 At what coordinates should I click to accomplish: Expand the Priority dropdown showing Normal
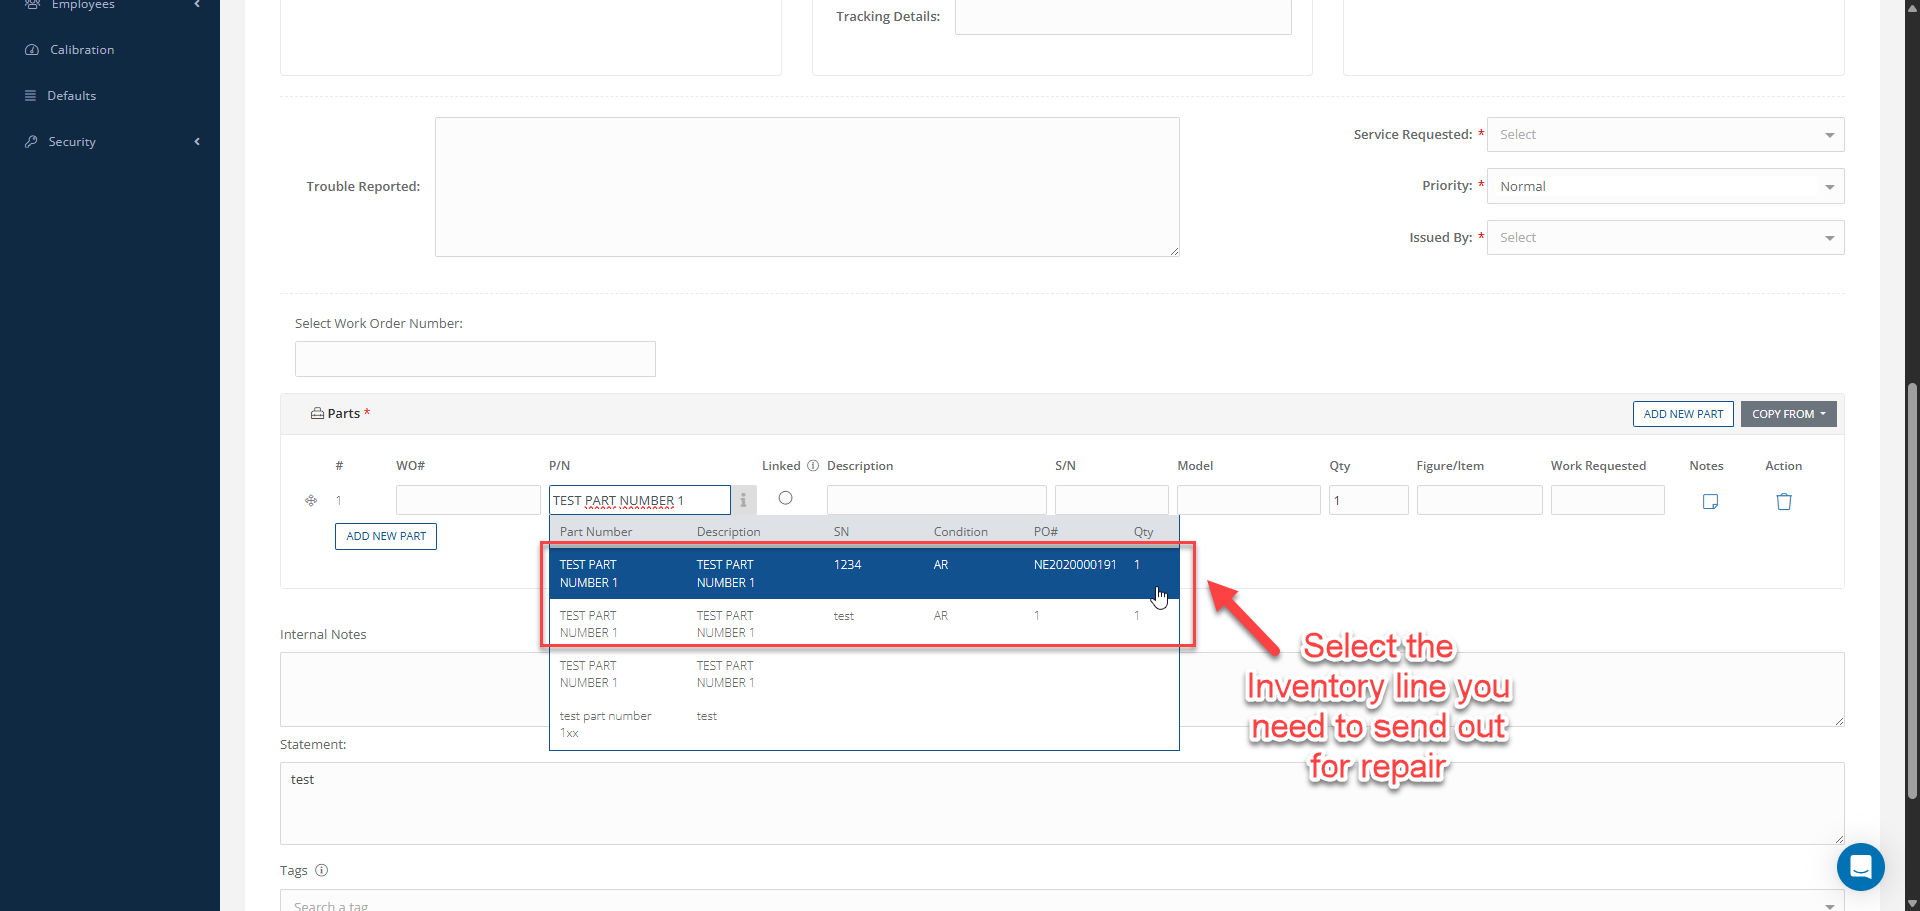1665,187
